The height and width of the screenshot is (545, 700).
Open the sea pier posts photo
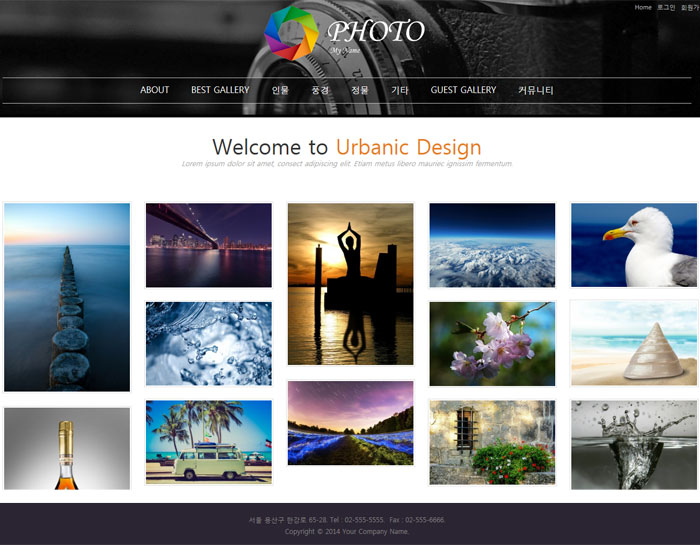(67, 297)
